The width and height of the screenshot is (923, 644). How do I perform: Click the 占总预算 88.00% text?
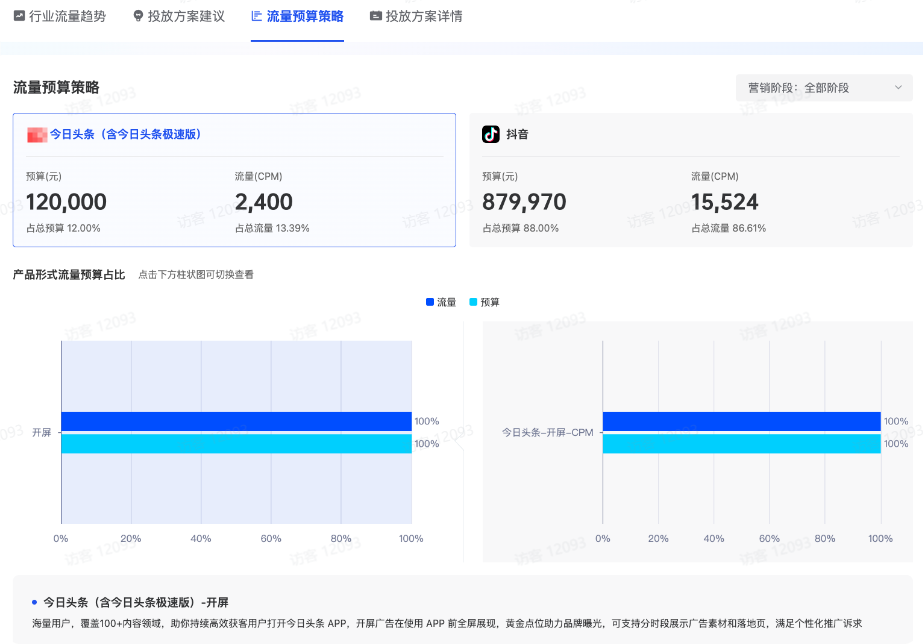(520, 228)
